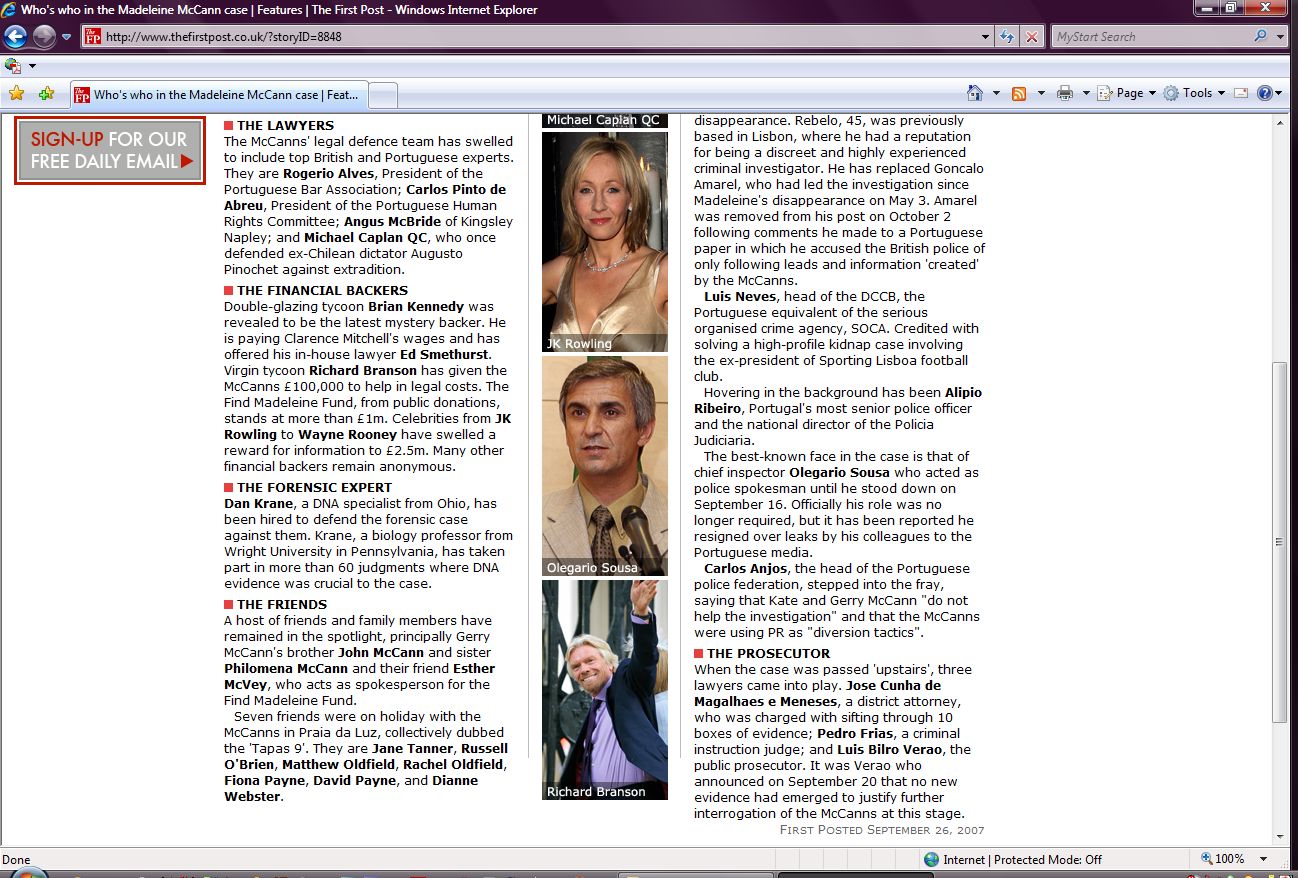The width and height of the screenshot is (1298, 878).
Task: Click the JK Rowling photo
Action: [604, 240]
